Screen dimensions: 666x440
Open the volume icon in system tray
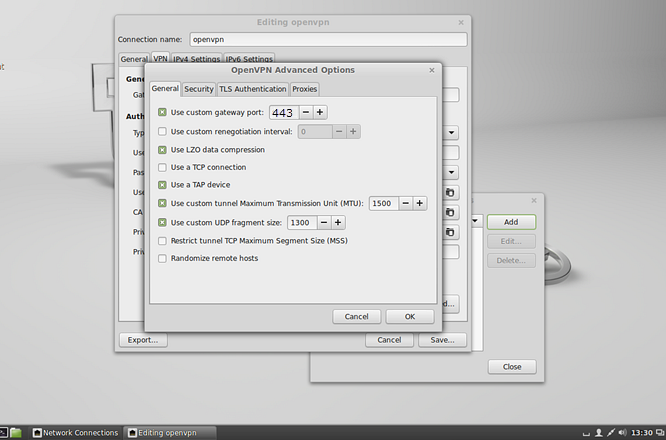coord(622,433)
